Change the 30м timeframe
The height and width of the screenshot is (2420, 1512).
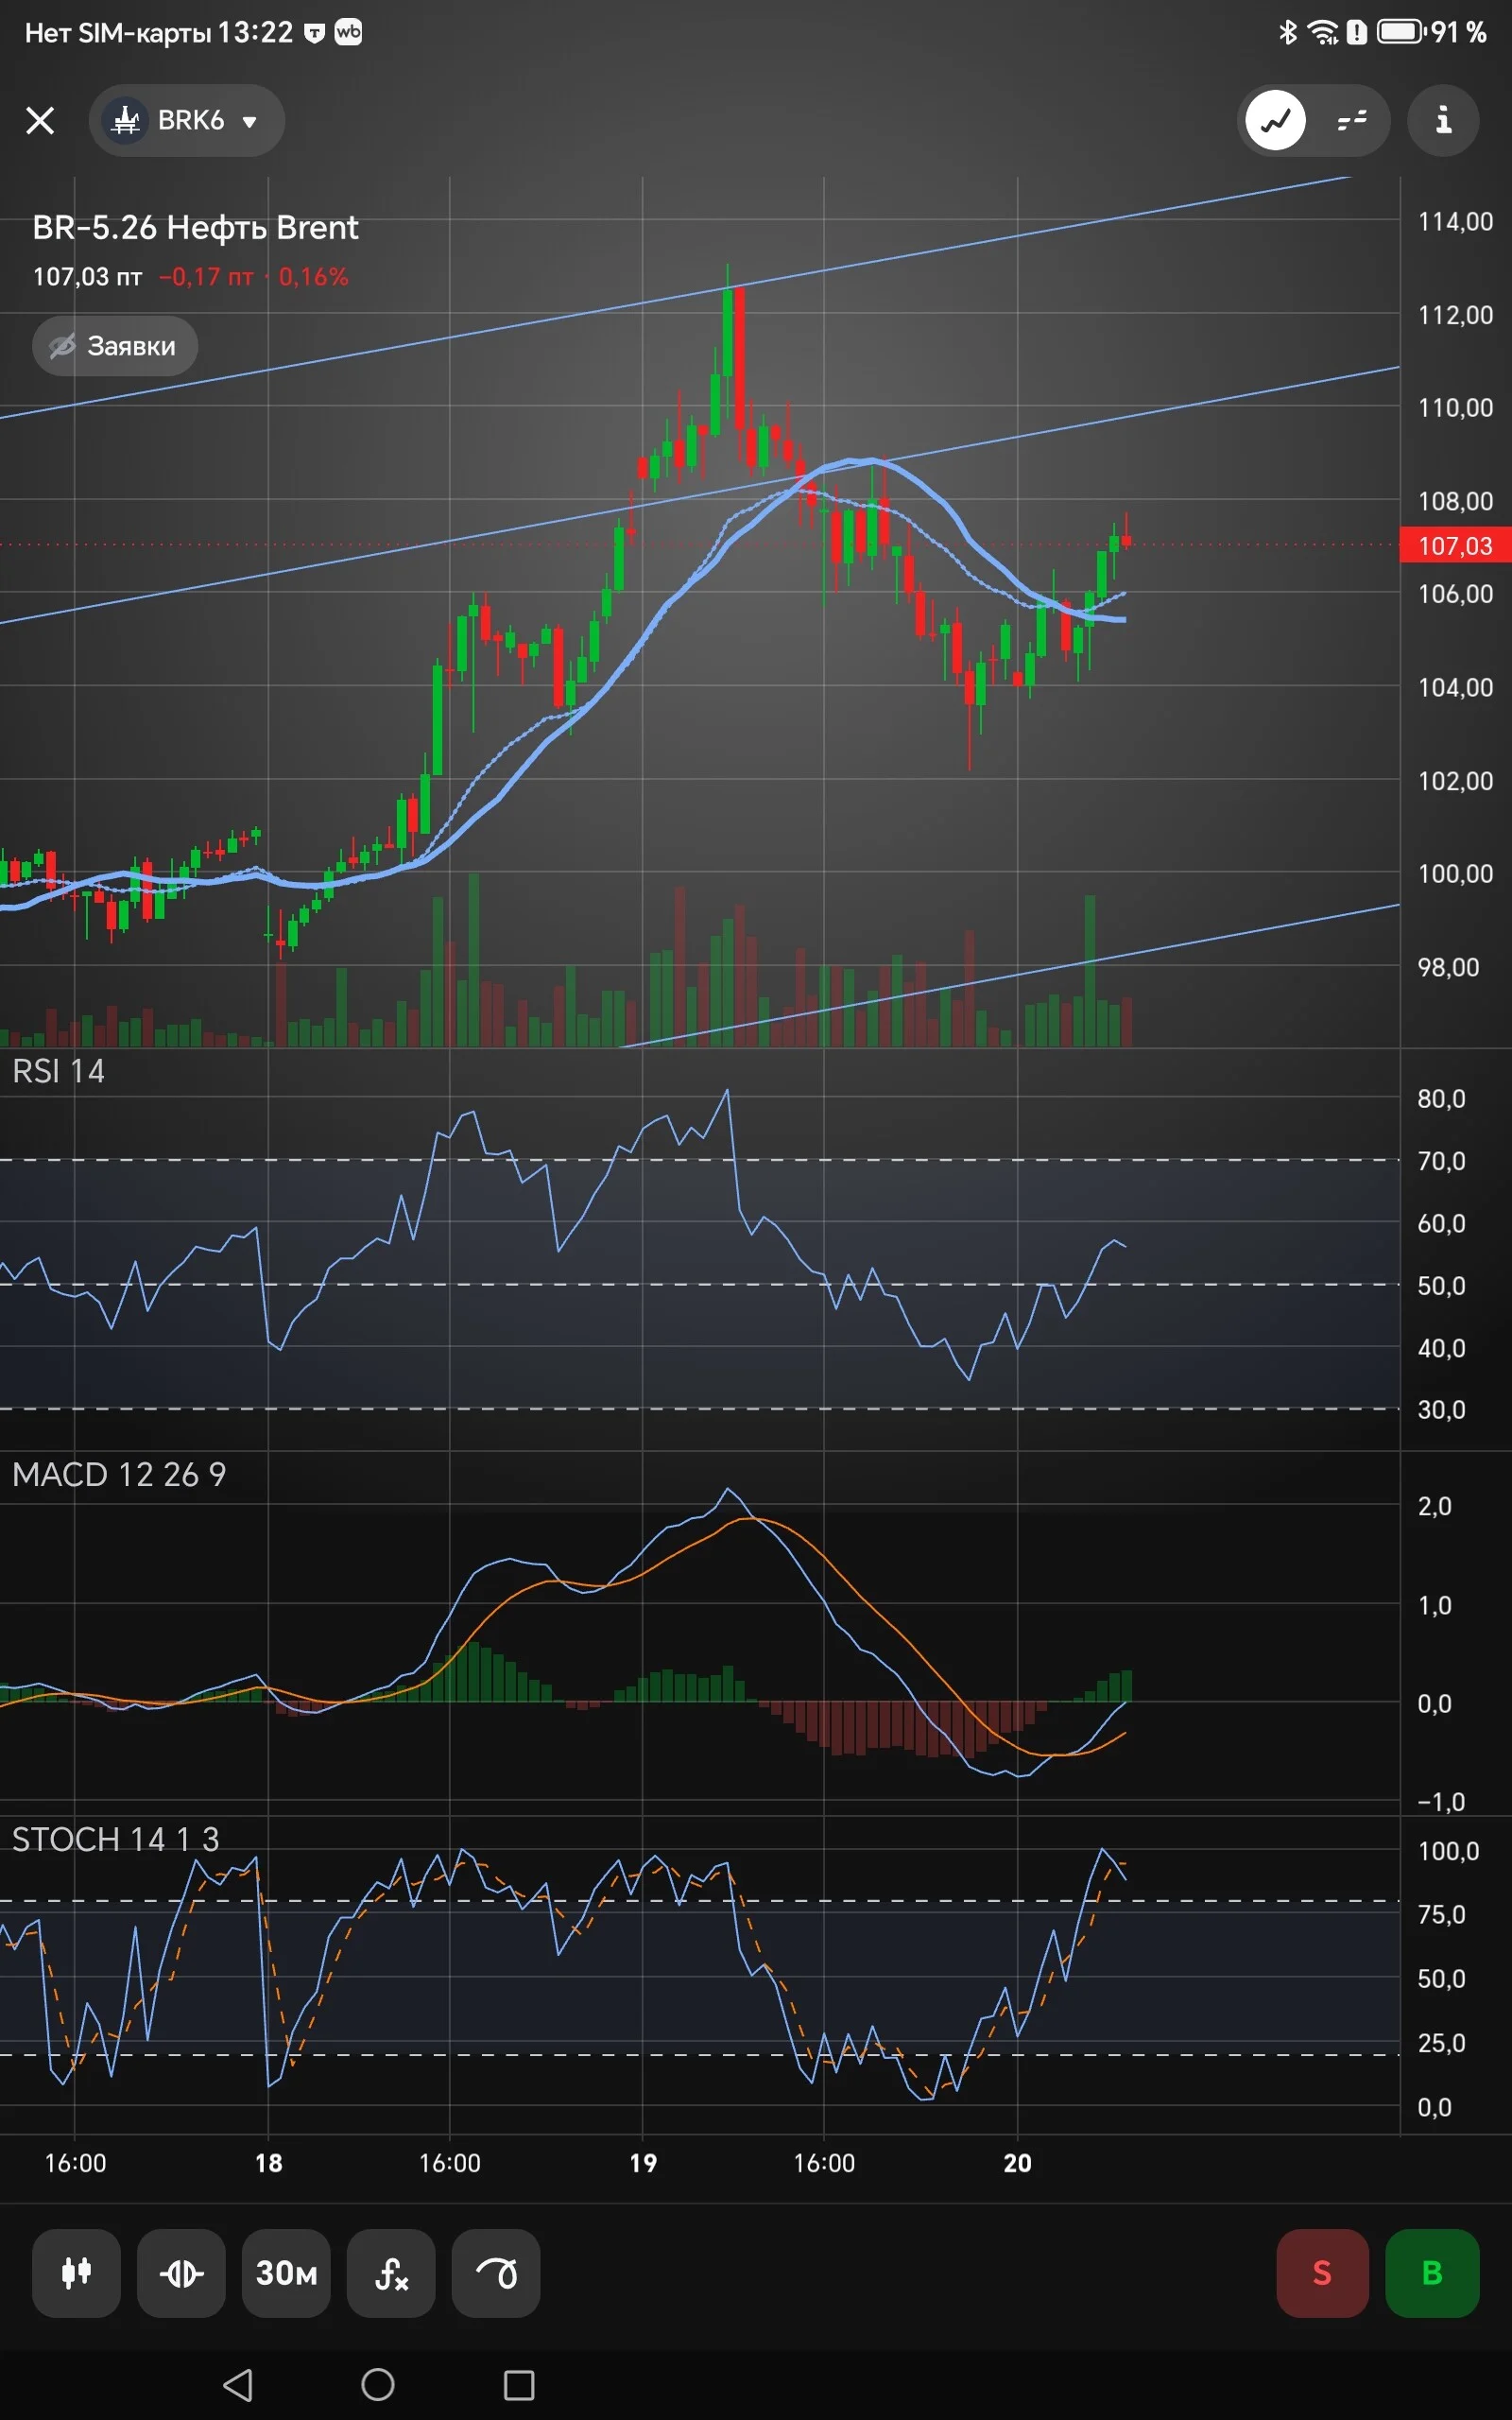(x=286, y=2273)
